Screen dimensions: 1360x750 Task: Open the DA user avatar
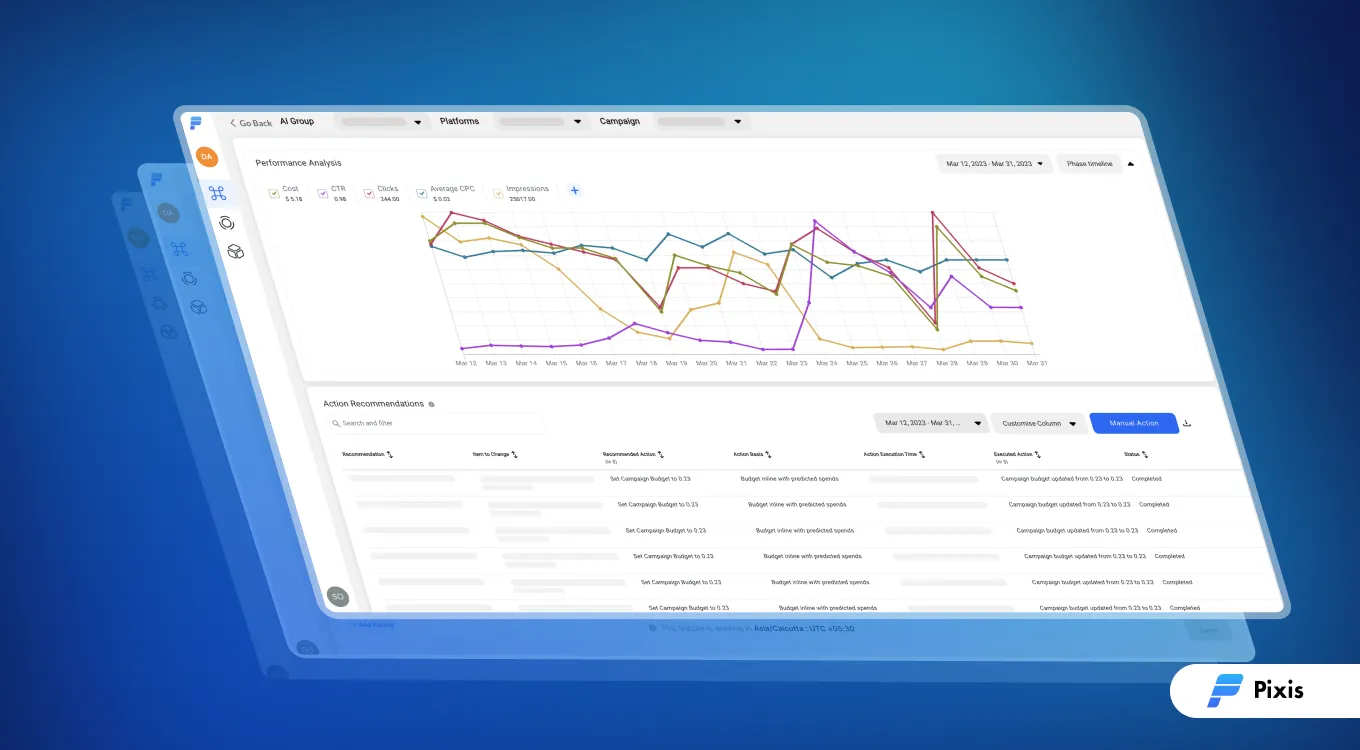[x=206, y=157]
